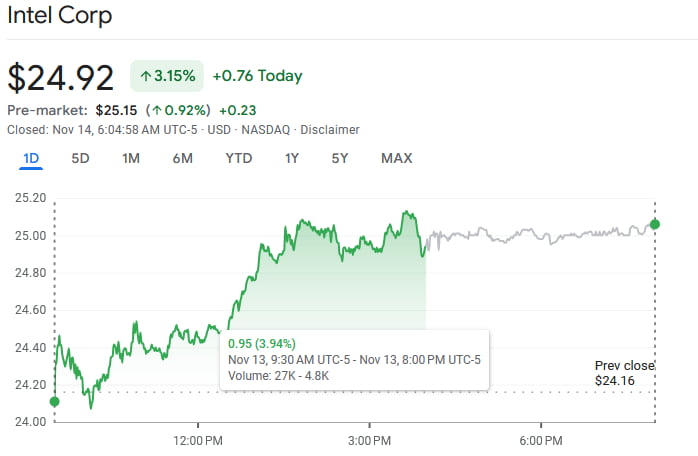Open the Disclaimer link
The height and width of the screenshot is (456, 698).
(x=330, y=130)
